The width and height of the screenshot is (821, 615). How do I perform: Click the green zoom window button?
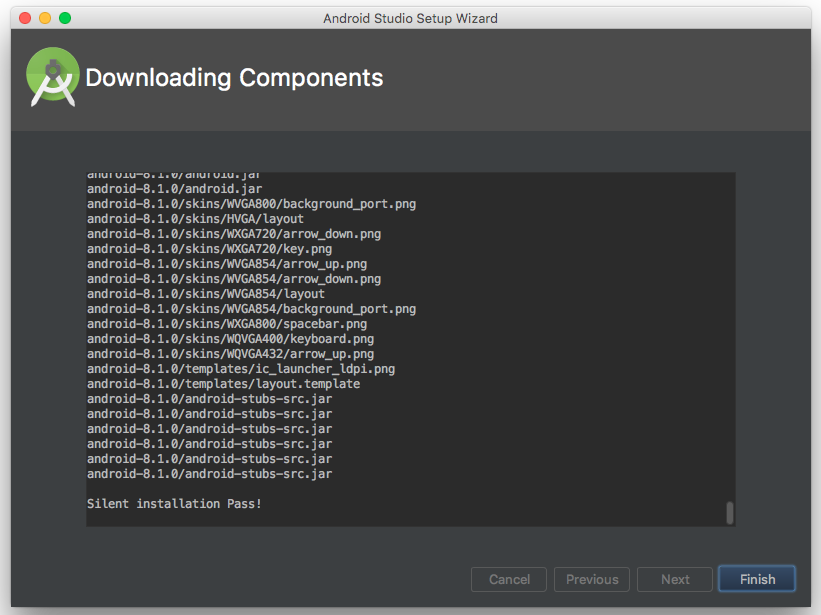(x=65, y=18)
